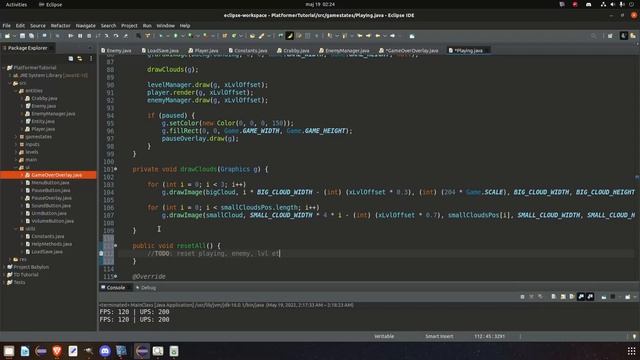Click the Terminate debug toolbar icon
This screenshot has height=360, width=640.
coord(89,36)
